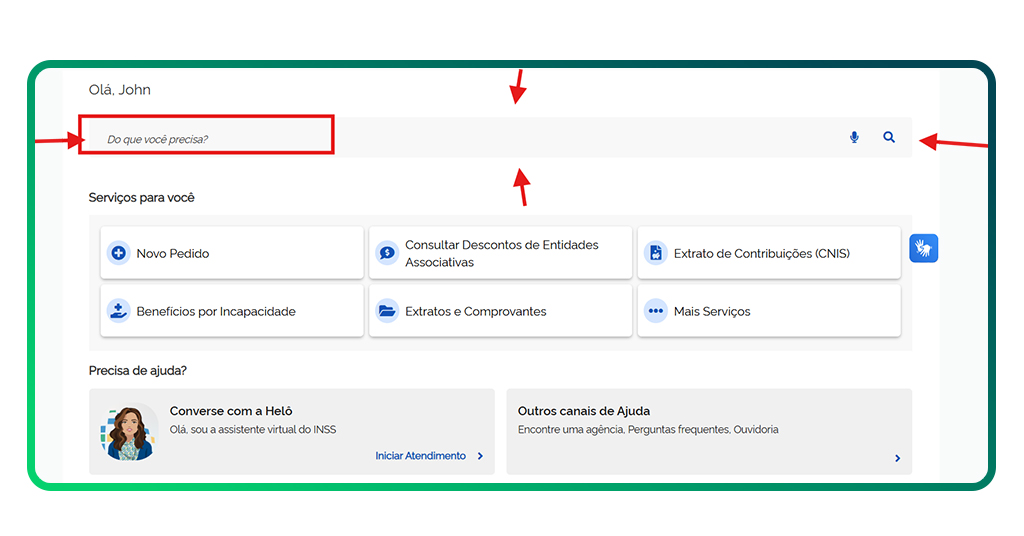Click the chevron next to Iniciar Atendimento
The width and height of the screenshot is (1024, 536).
click(x=480, y=456)
